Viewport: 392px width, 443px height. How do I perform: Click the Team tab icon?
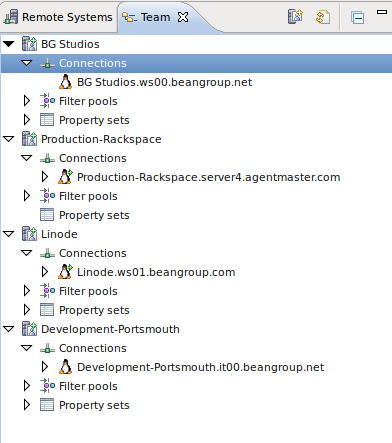129,17
